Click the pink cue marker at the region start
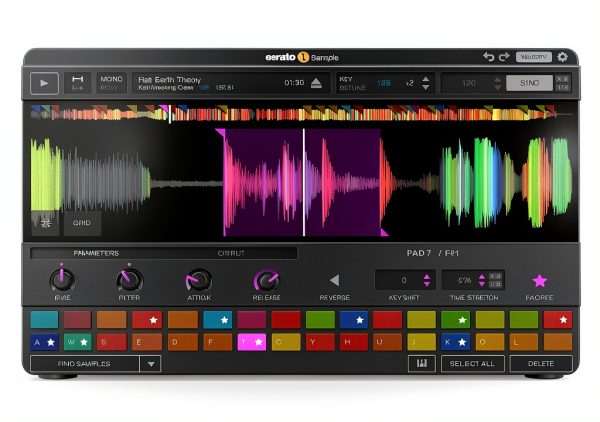The width and height of the screenshot is (600, 422). [220, 133]
